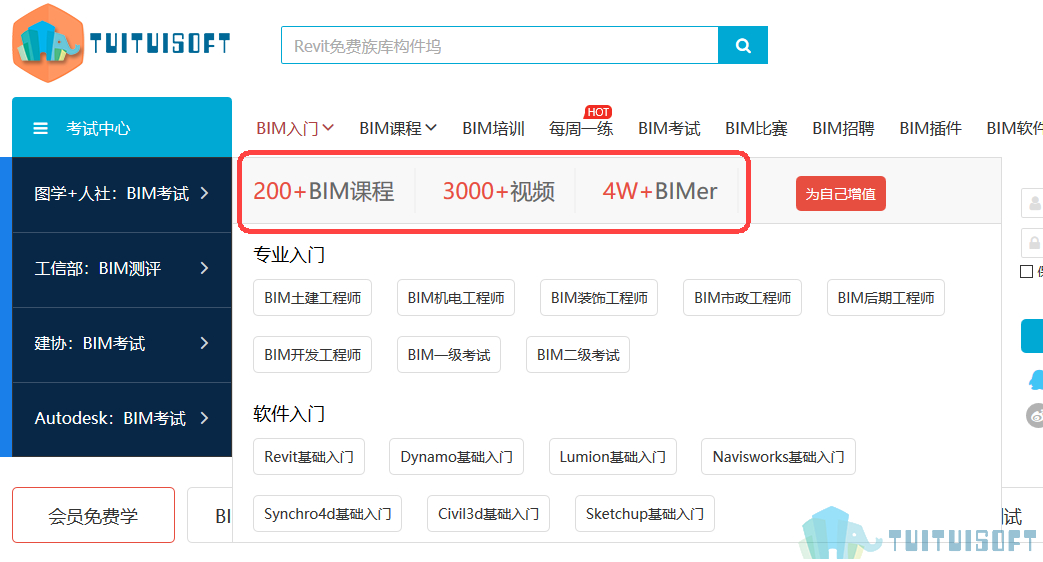The width and height of the screenshot is (1043, 562).
Task: Expand 工信部：BIM测评 sidebar item
Action: point(122,269)
